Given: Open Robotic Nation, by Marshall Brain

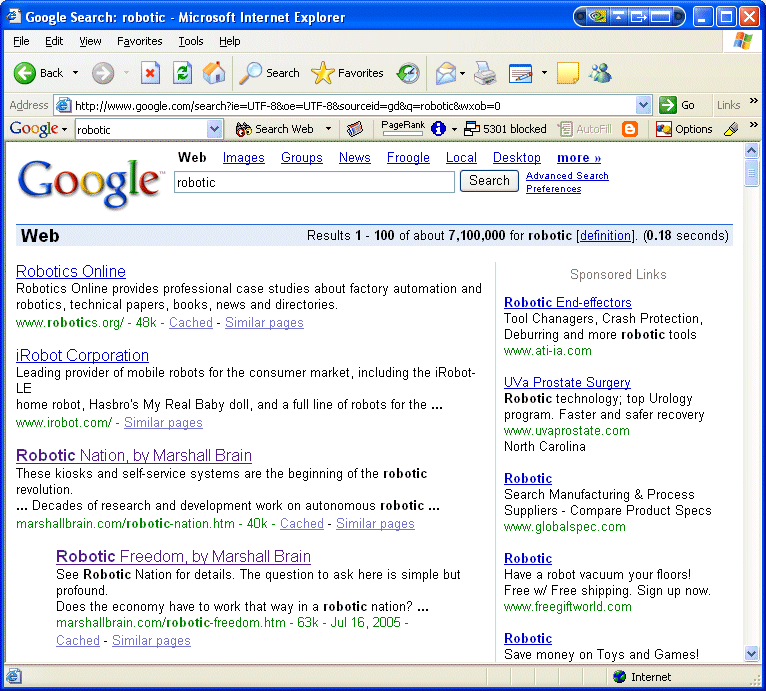Looking at the screenshot, I should pos(134,455).
